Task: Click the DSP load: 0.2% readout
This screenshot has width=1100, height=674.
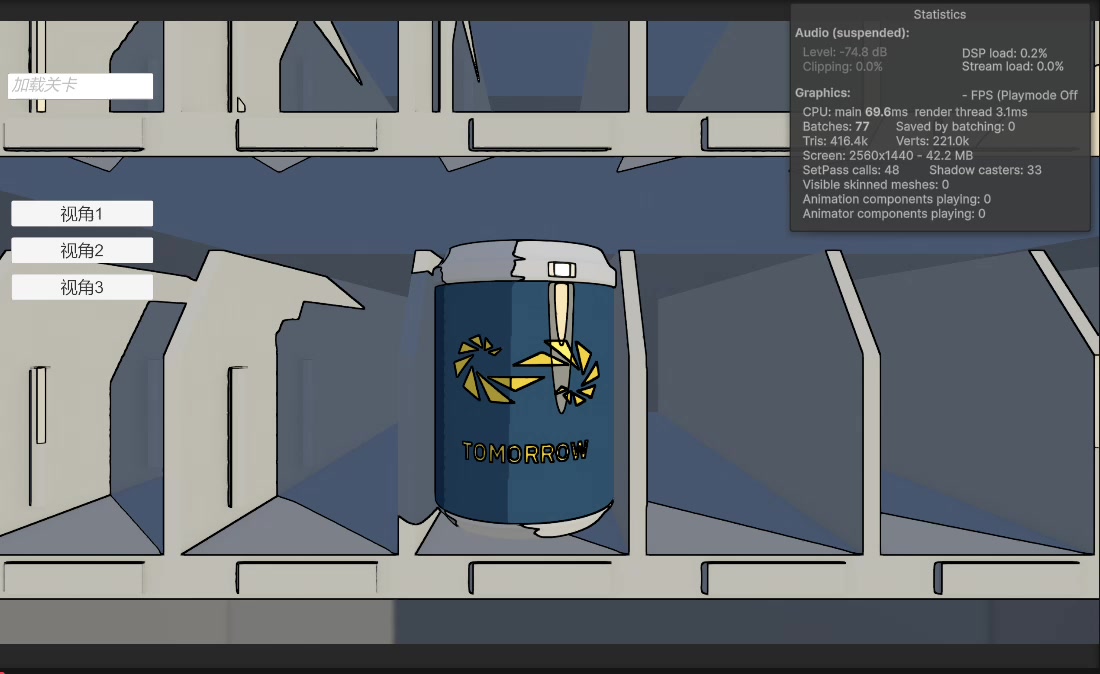Action: (x=1004, y=53)
